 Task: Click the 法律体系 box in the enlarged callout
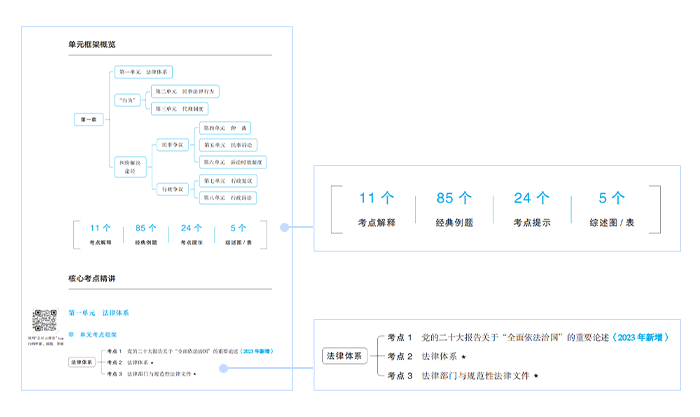click(343, 356)
